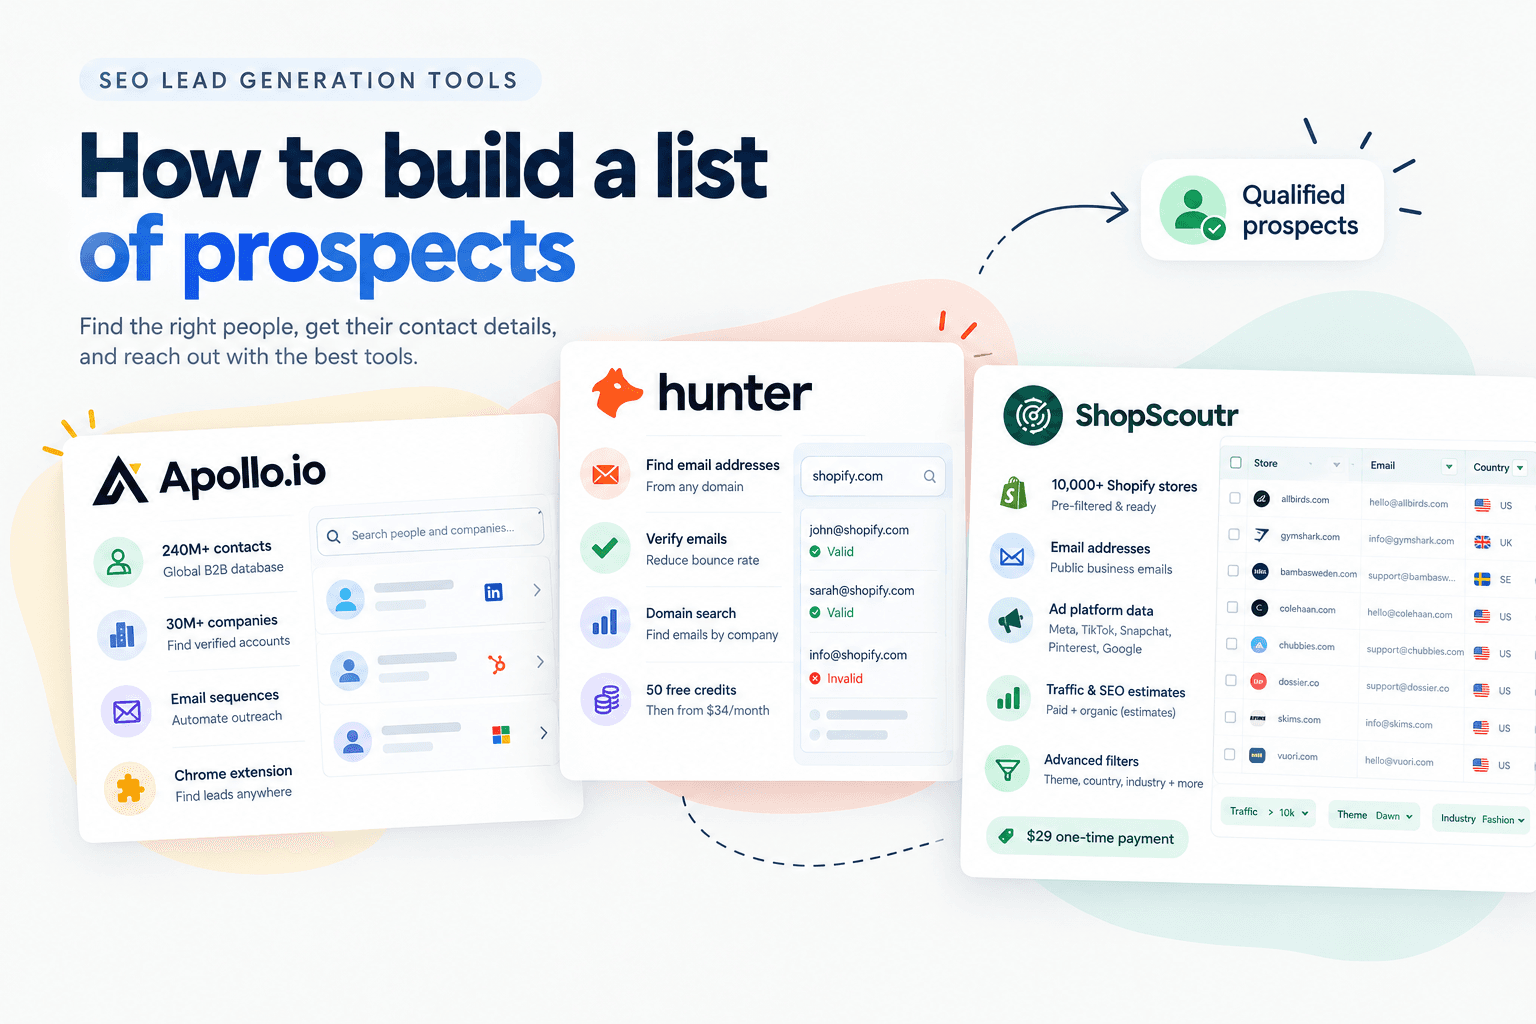Click the 50 free credits coins icon

pos(606,699)
